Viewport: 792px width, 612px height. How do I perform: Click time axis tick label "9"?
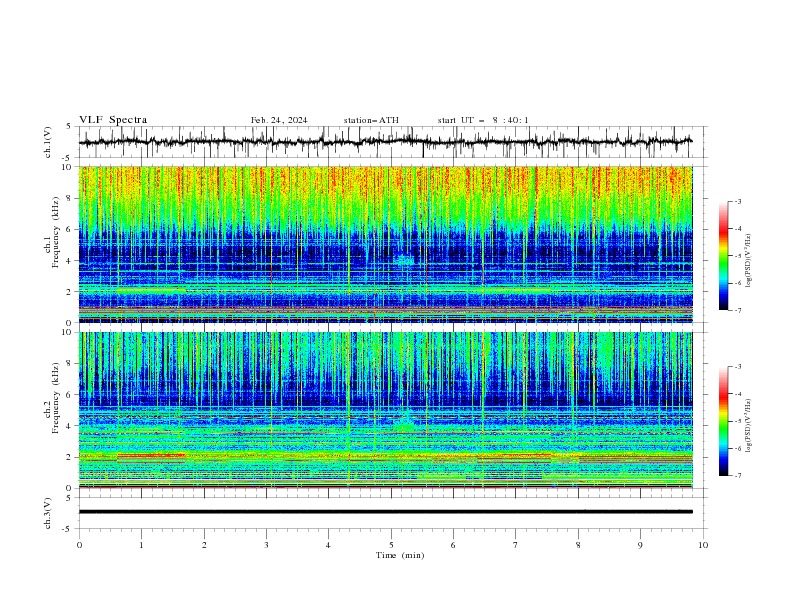[x=640, y=545]
